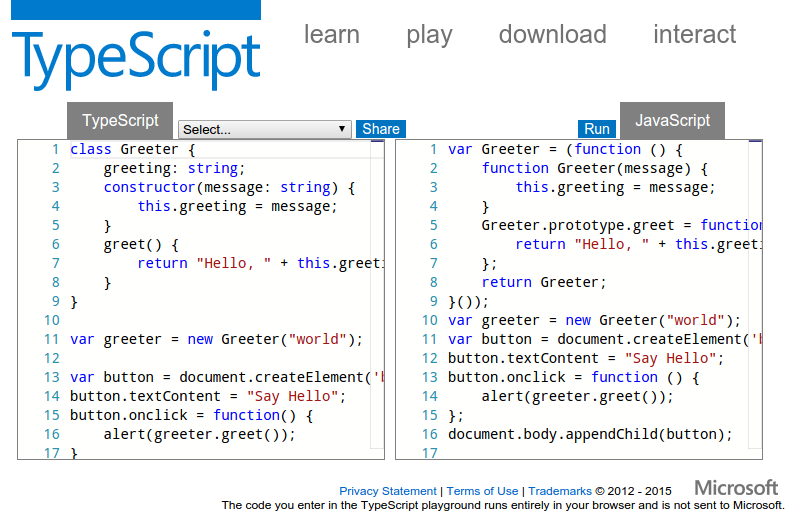Select the TypeScript editor tab
The image size is (793, 525).
(120, 120)
